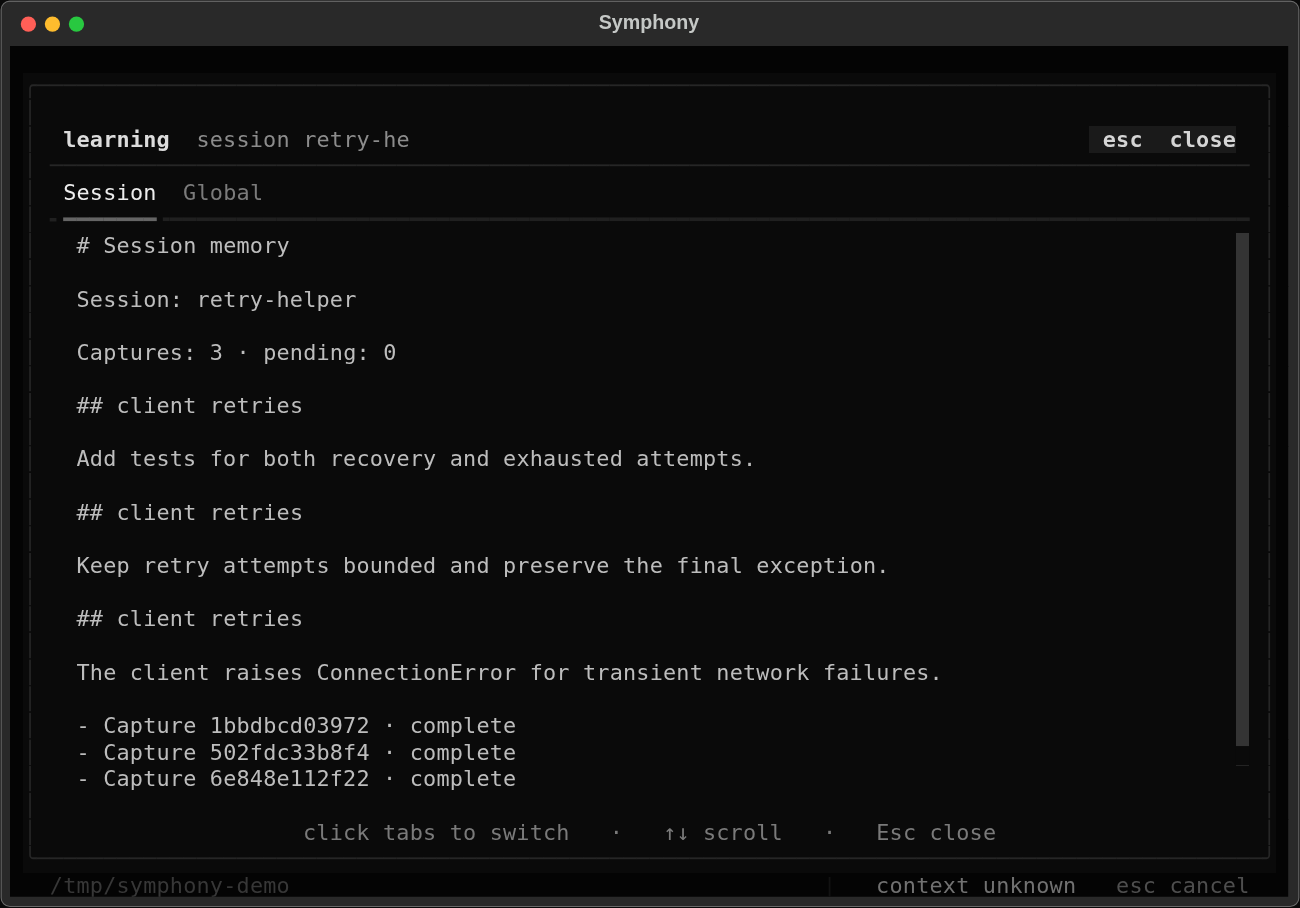
Task: Click the esc close button
Action: 1162,140
